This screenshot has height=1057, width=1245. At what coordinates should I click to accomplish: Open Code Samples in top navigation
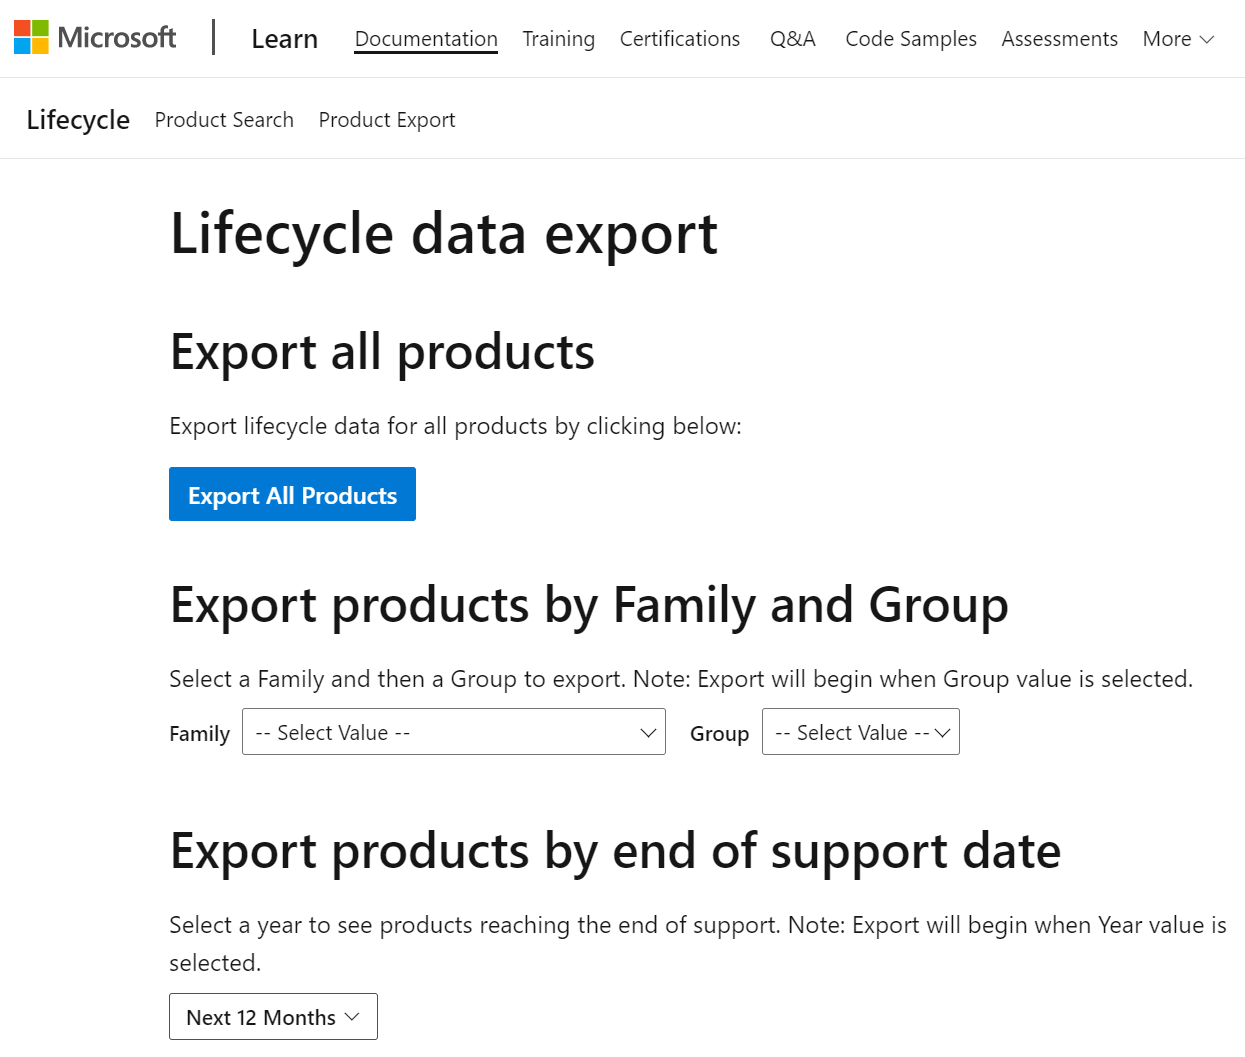point(911,39)
